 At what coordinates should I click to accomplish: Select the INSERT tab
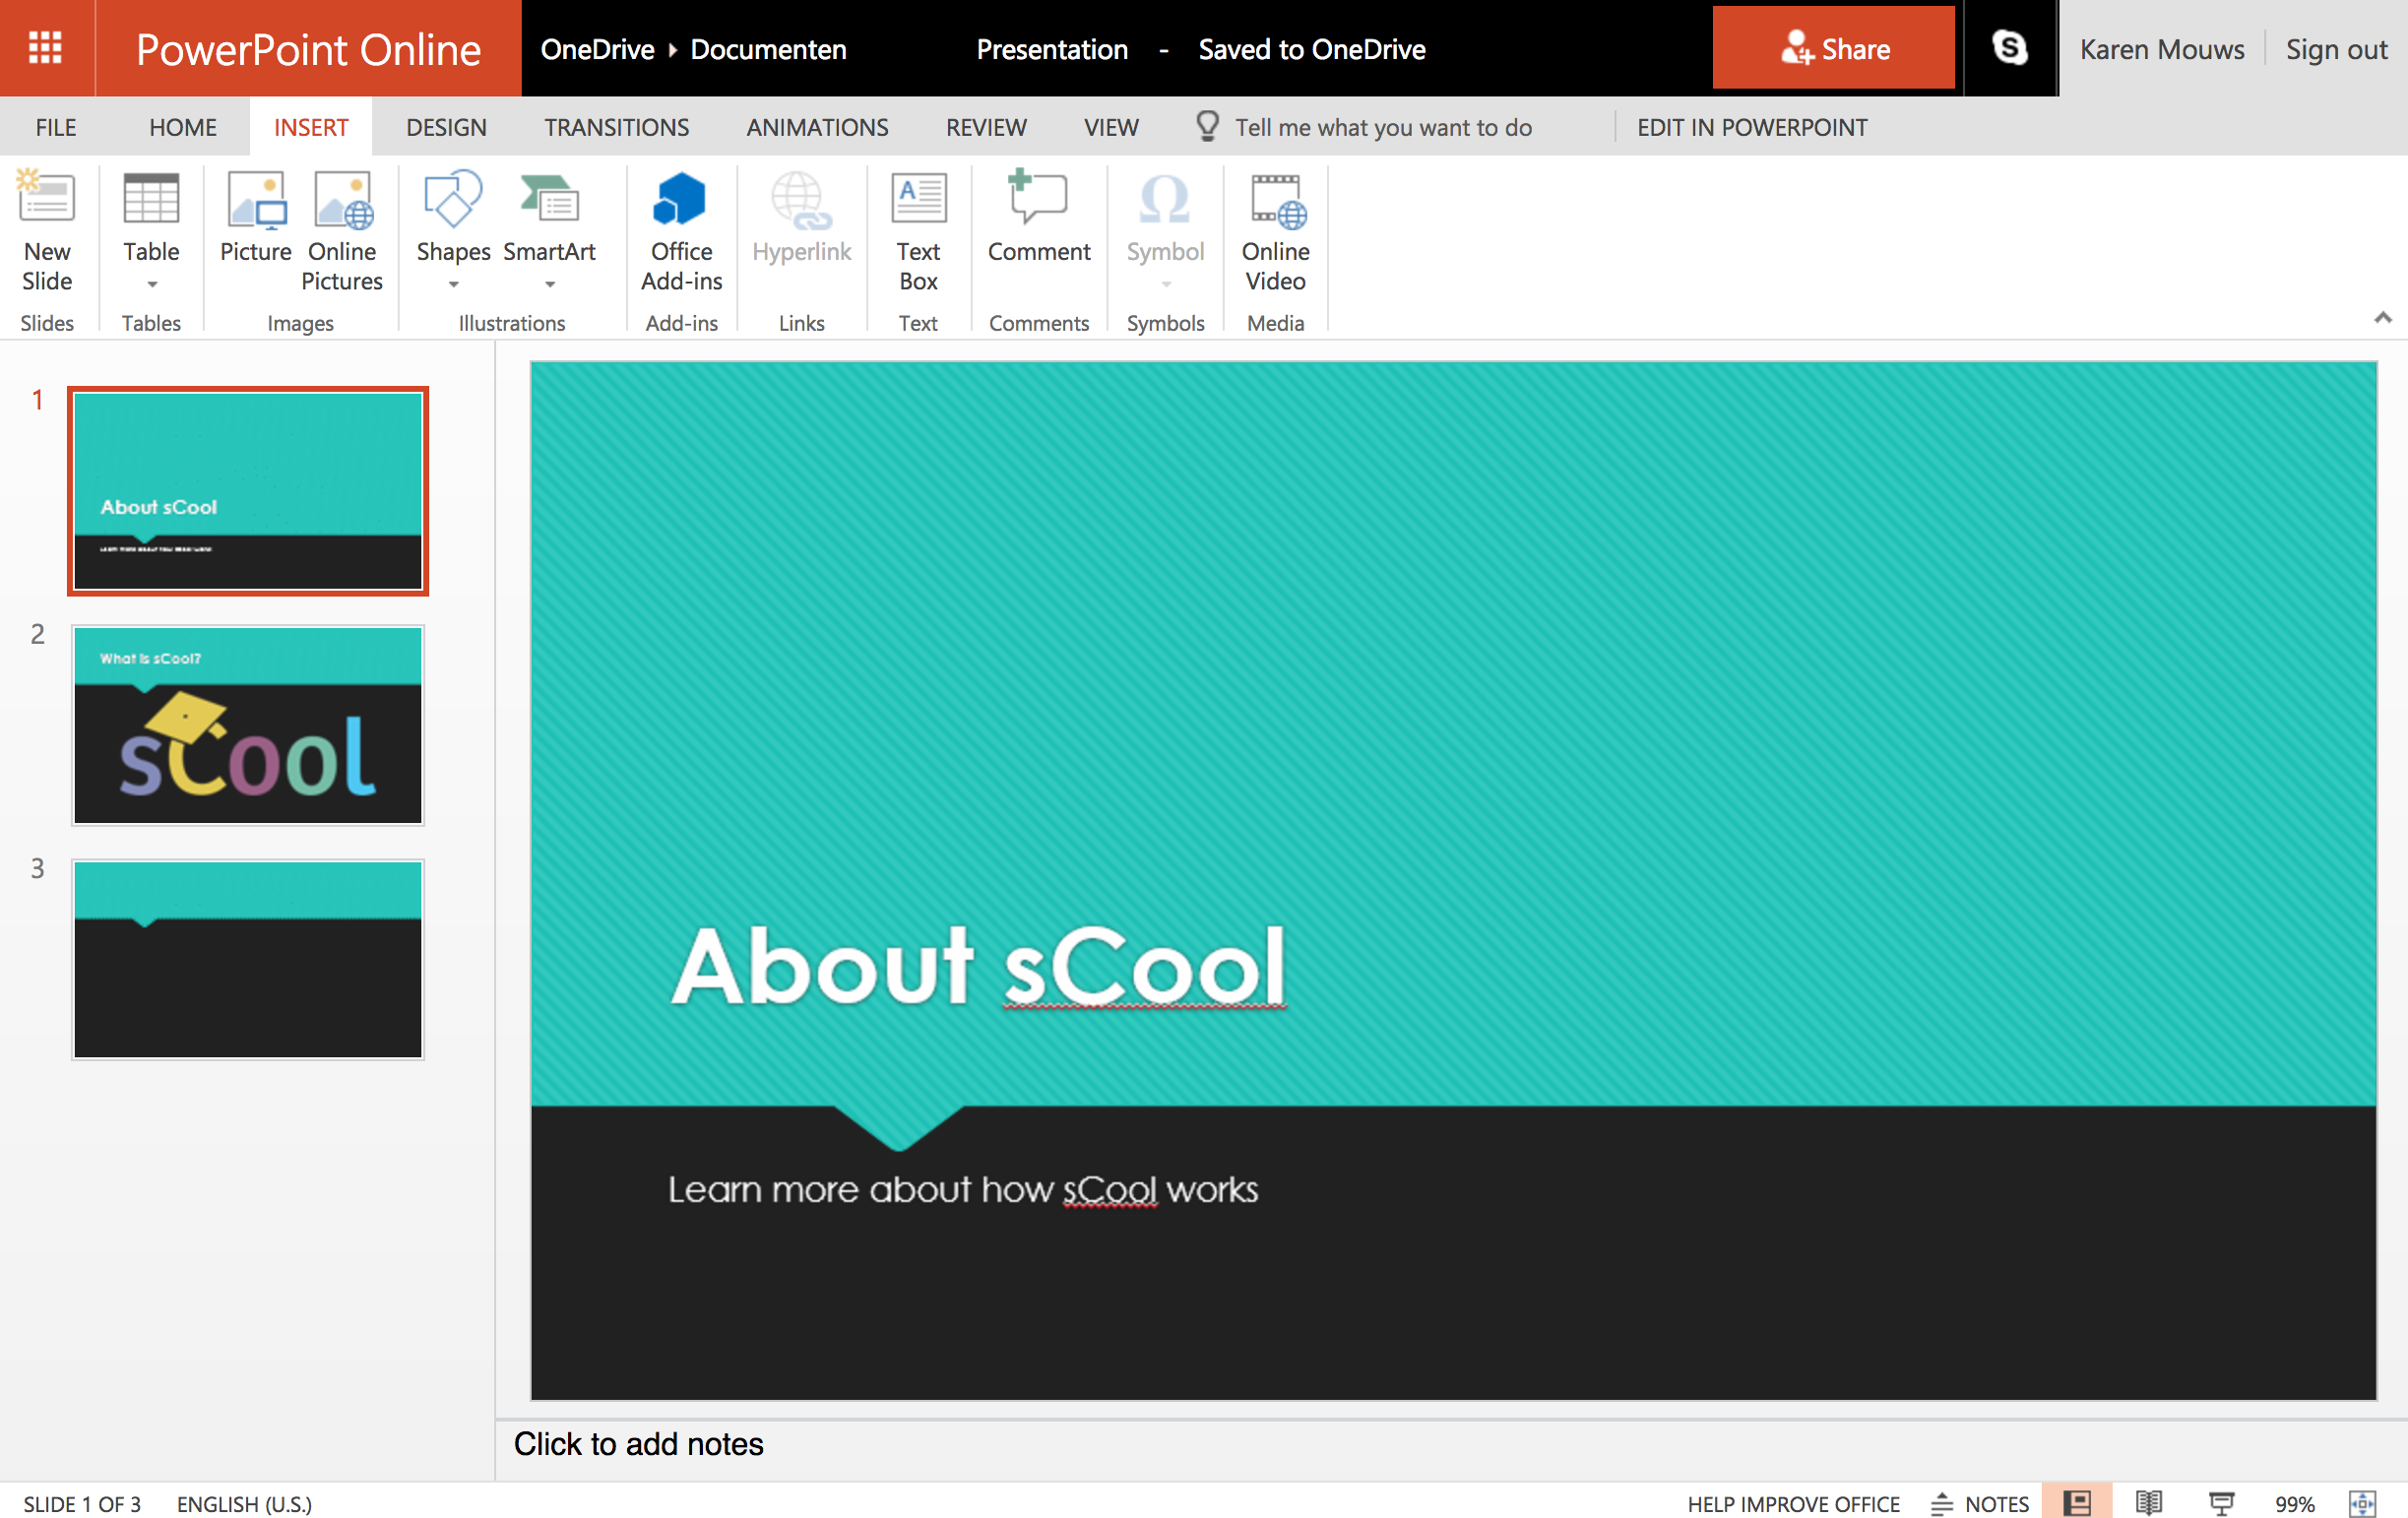pos(311,127)
